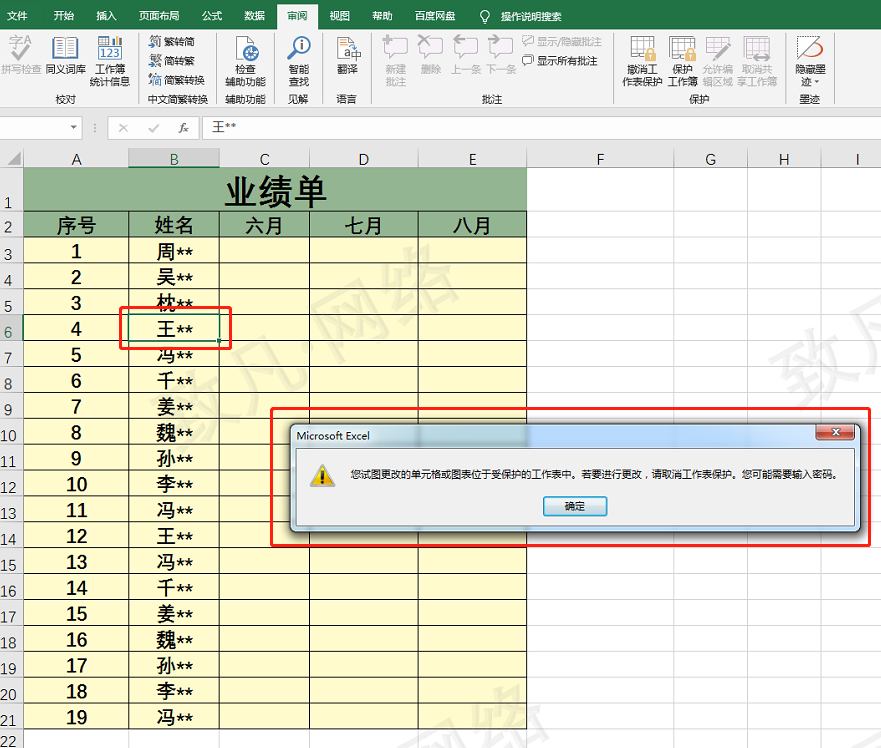
Task: Toggle show/hide comment (显示/隐藏批注)
Action: click(x=562, y=42)
